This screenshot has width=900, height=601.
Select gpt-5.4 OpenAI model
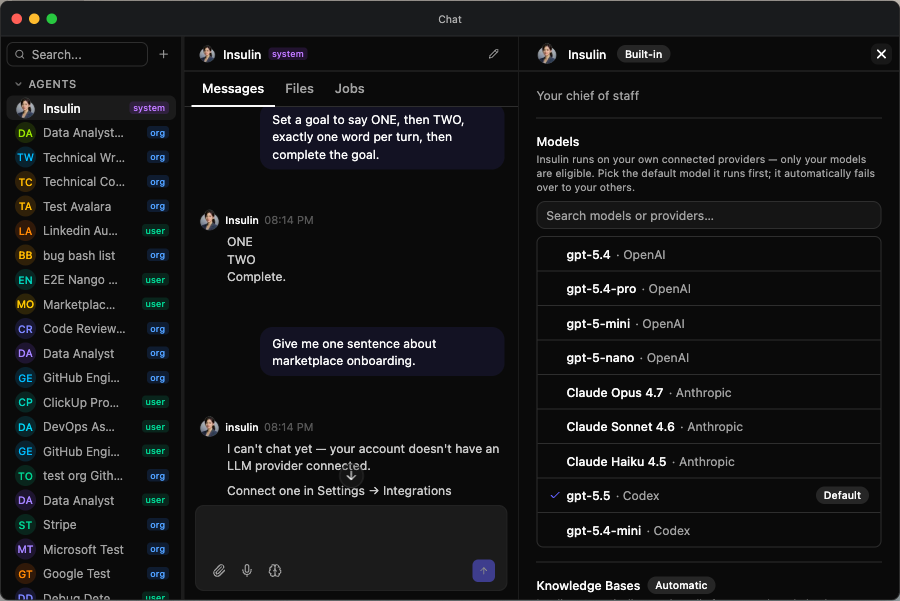[708, 254]
